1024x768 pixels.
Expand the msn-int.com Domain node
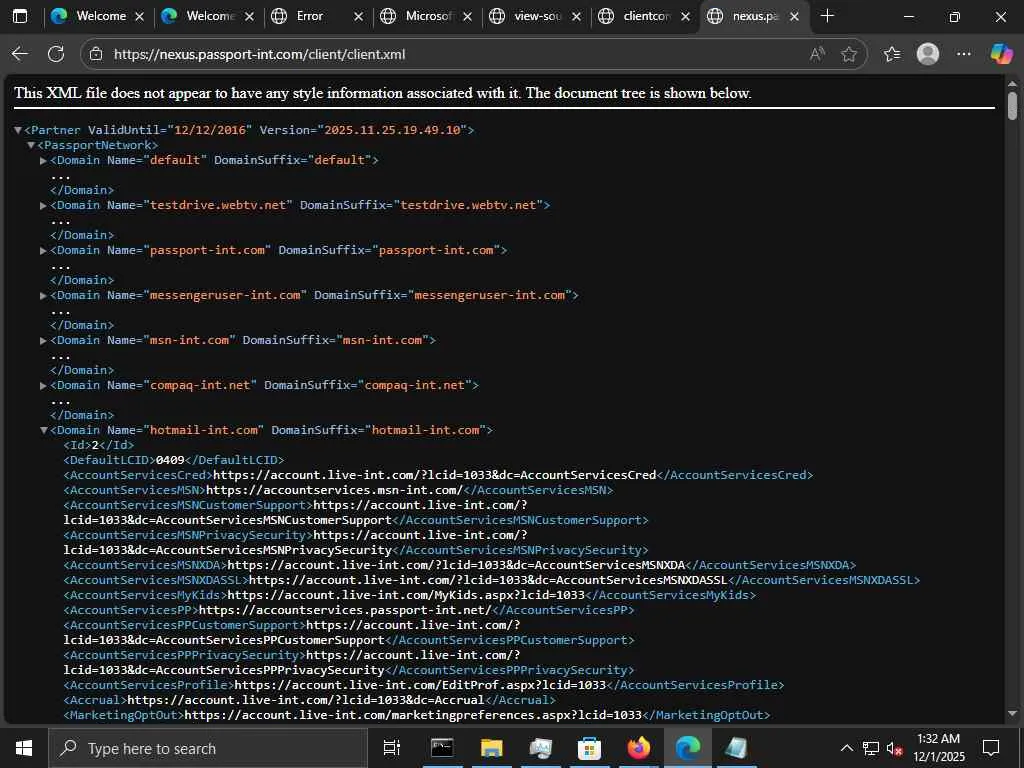pos(43,340)
